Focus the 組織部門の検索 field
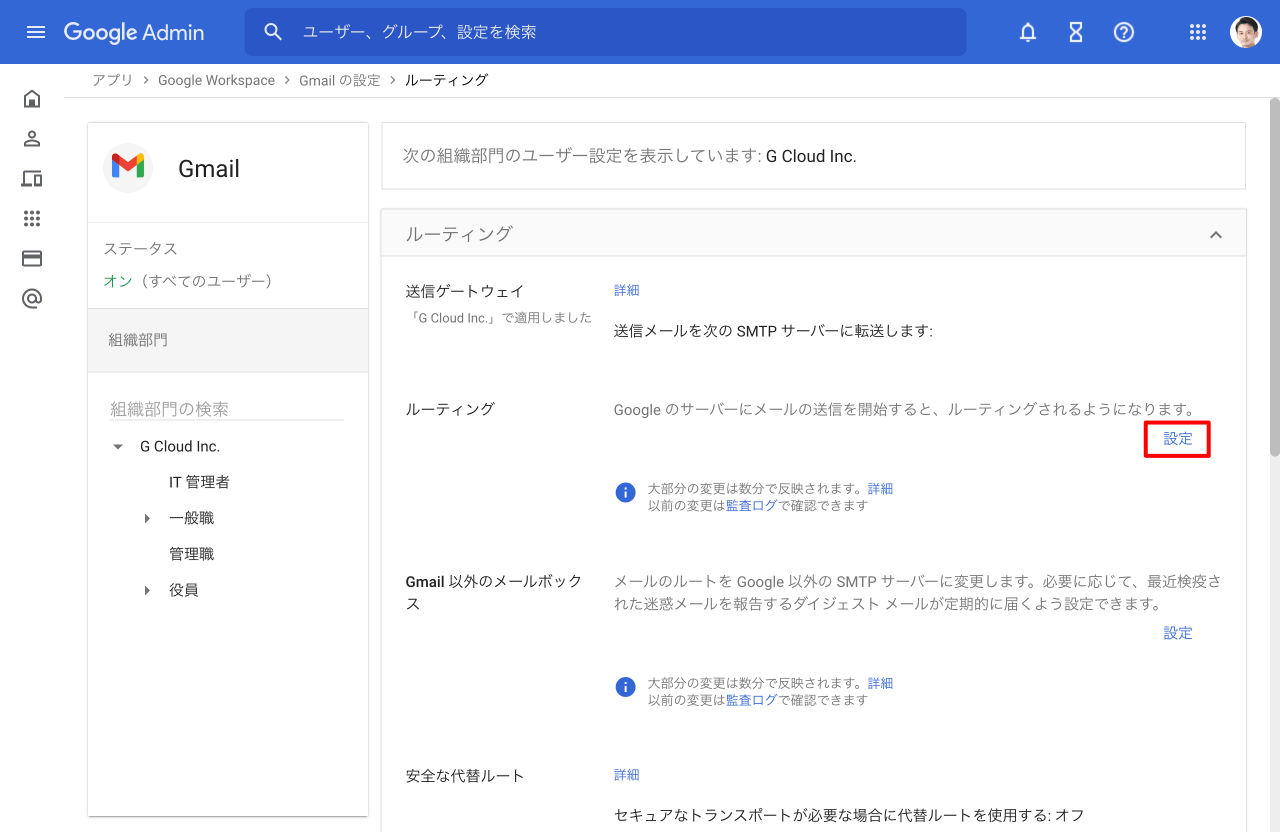The image size is (1280, 832). click(x=227, y=408)
